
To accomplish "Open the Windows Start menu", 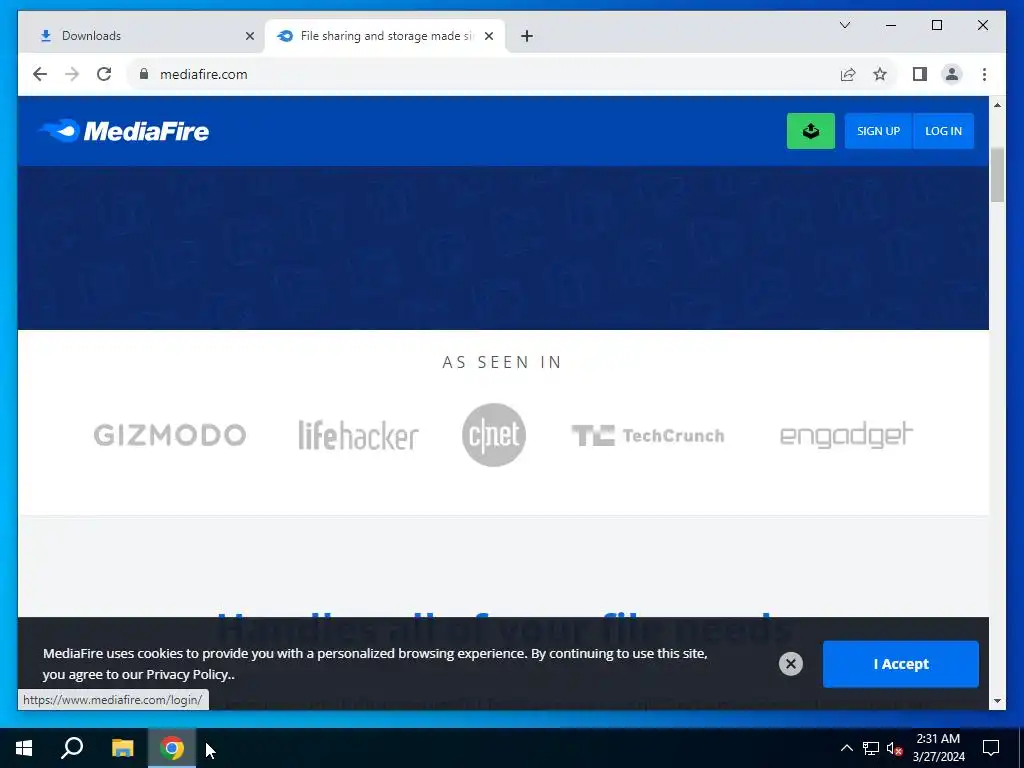I will click(x=24, y=748).
